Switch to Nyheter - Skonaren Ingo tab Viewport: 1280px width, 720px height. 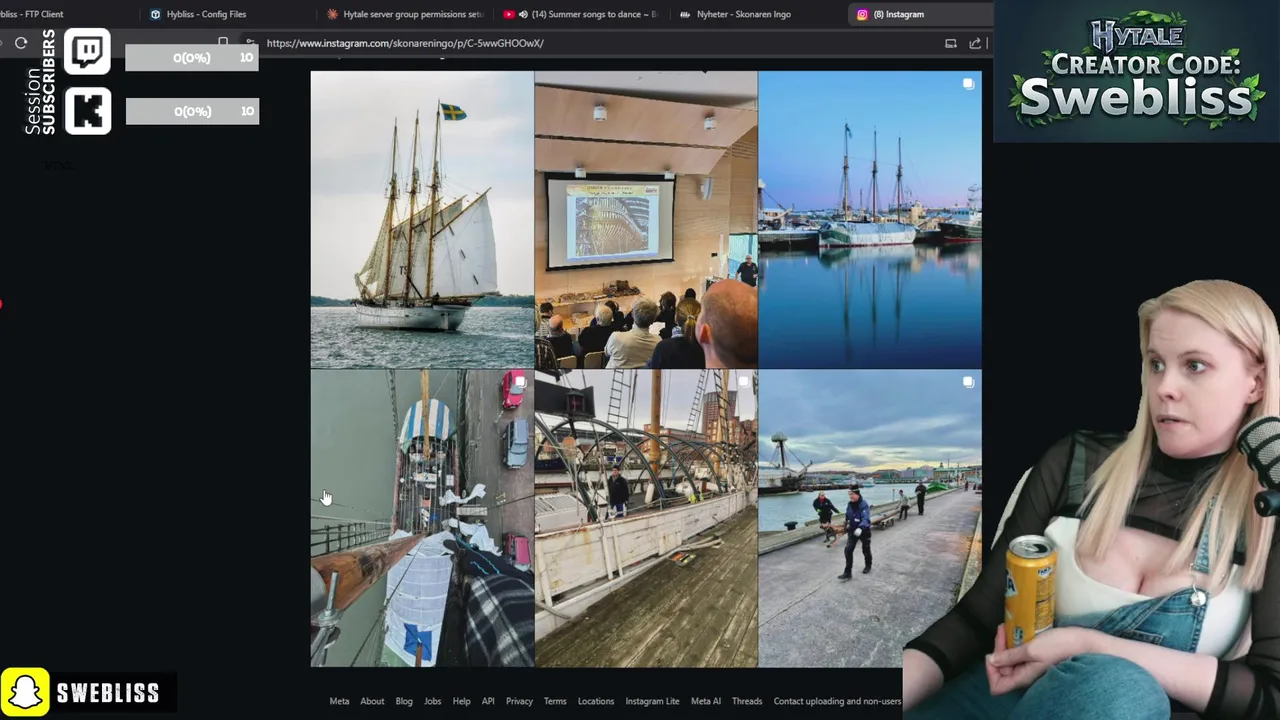tap(735, 14)
